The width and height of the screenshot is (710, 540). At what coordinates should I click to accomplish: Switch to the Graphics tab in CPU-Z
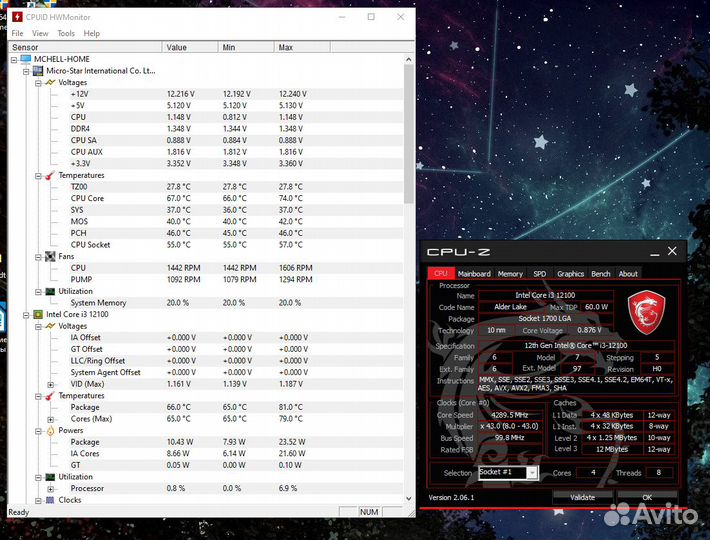pos(571,274)
